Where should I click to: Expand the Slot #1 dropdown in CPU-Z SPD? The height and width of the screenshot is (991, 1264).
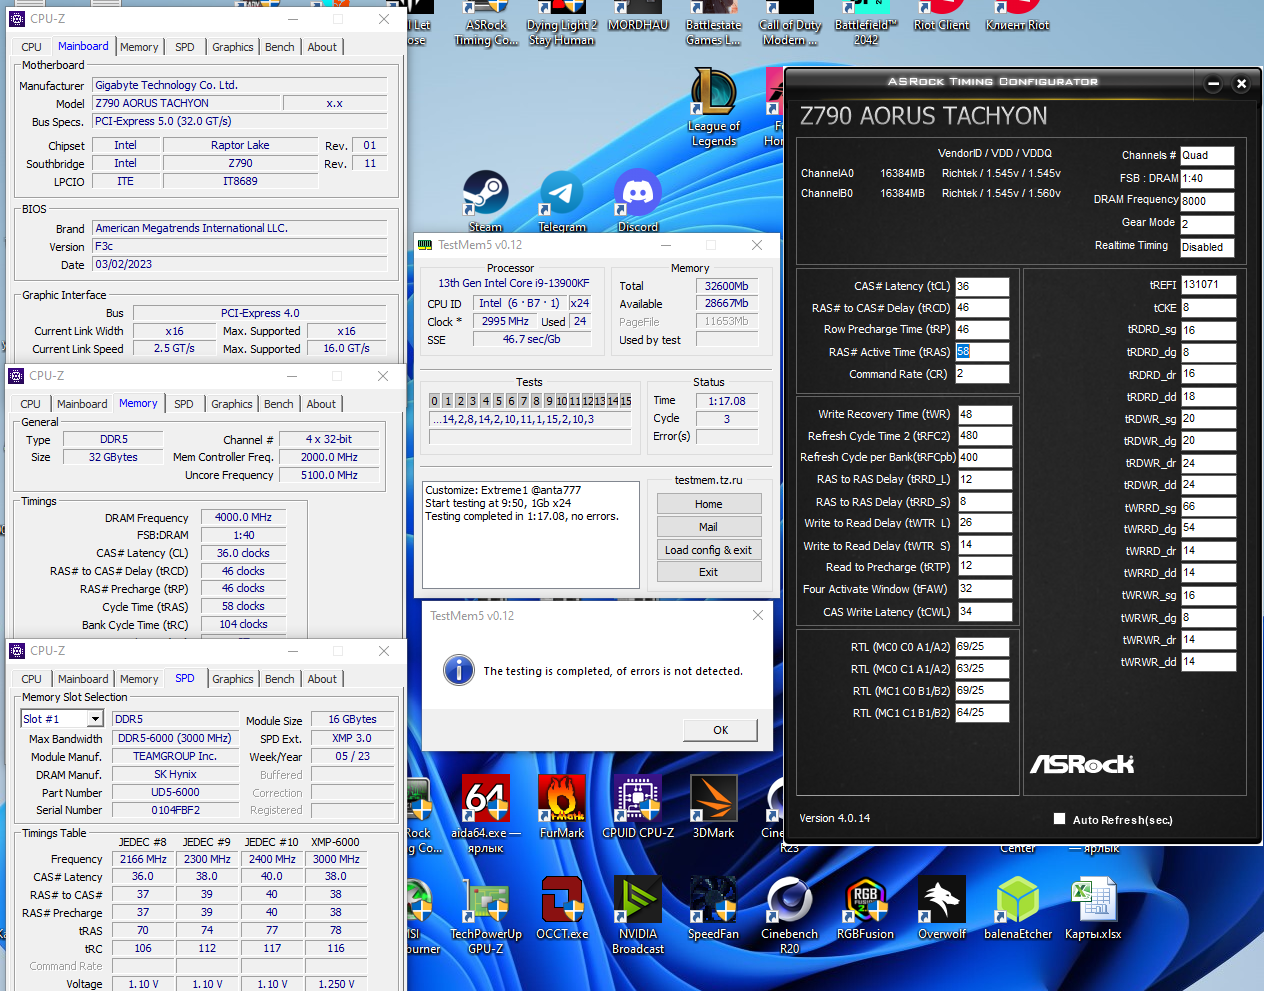pyautogui.click(x=95, y=719)
